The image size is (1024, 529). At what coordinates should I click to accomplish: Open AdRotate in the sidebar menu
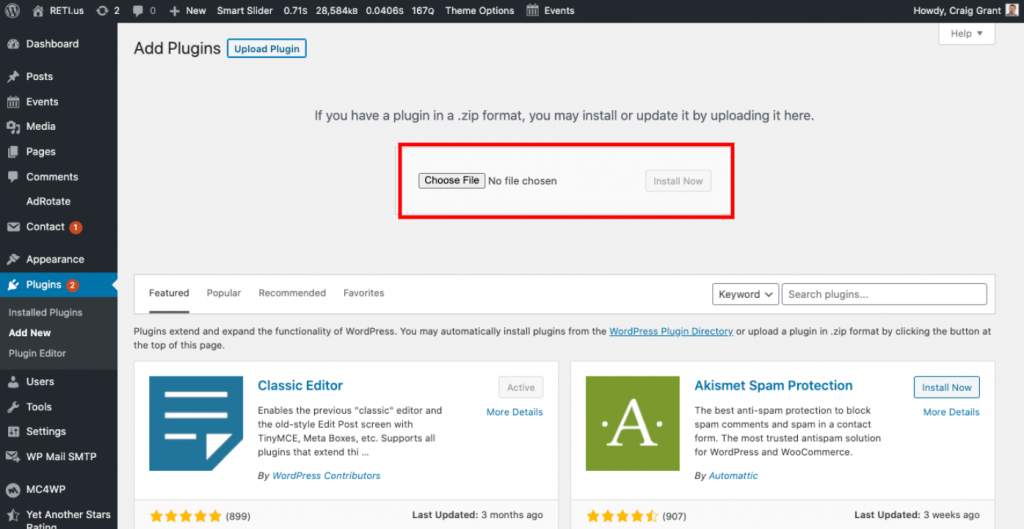48,202
